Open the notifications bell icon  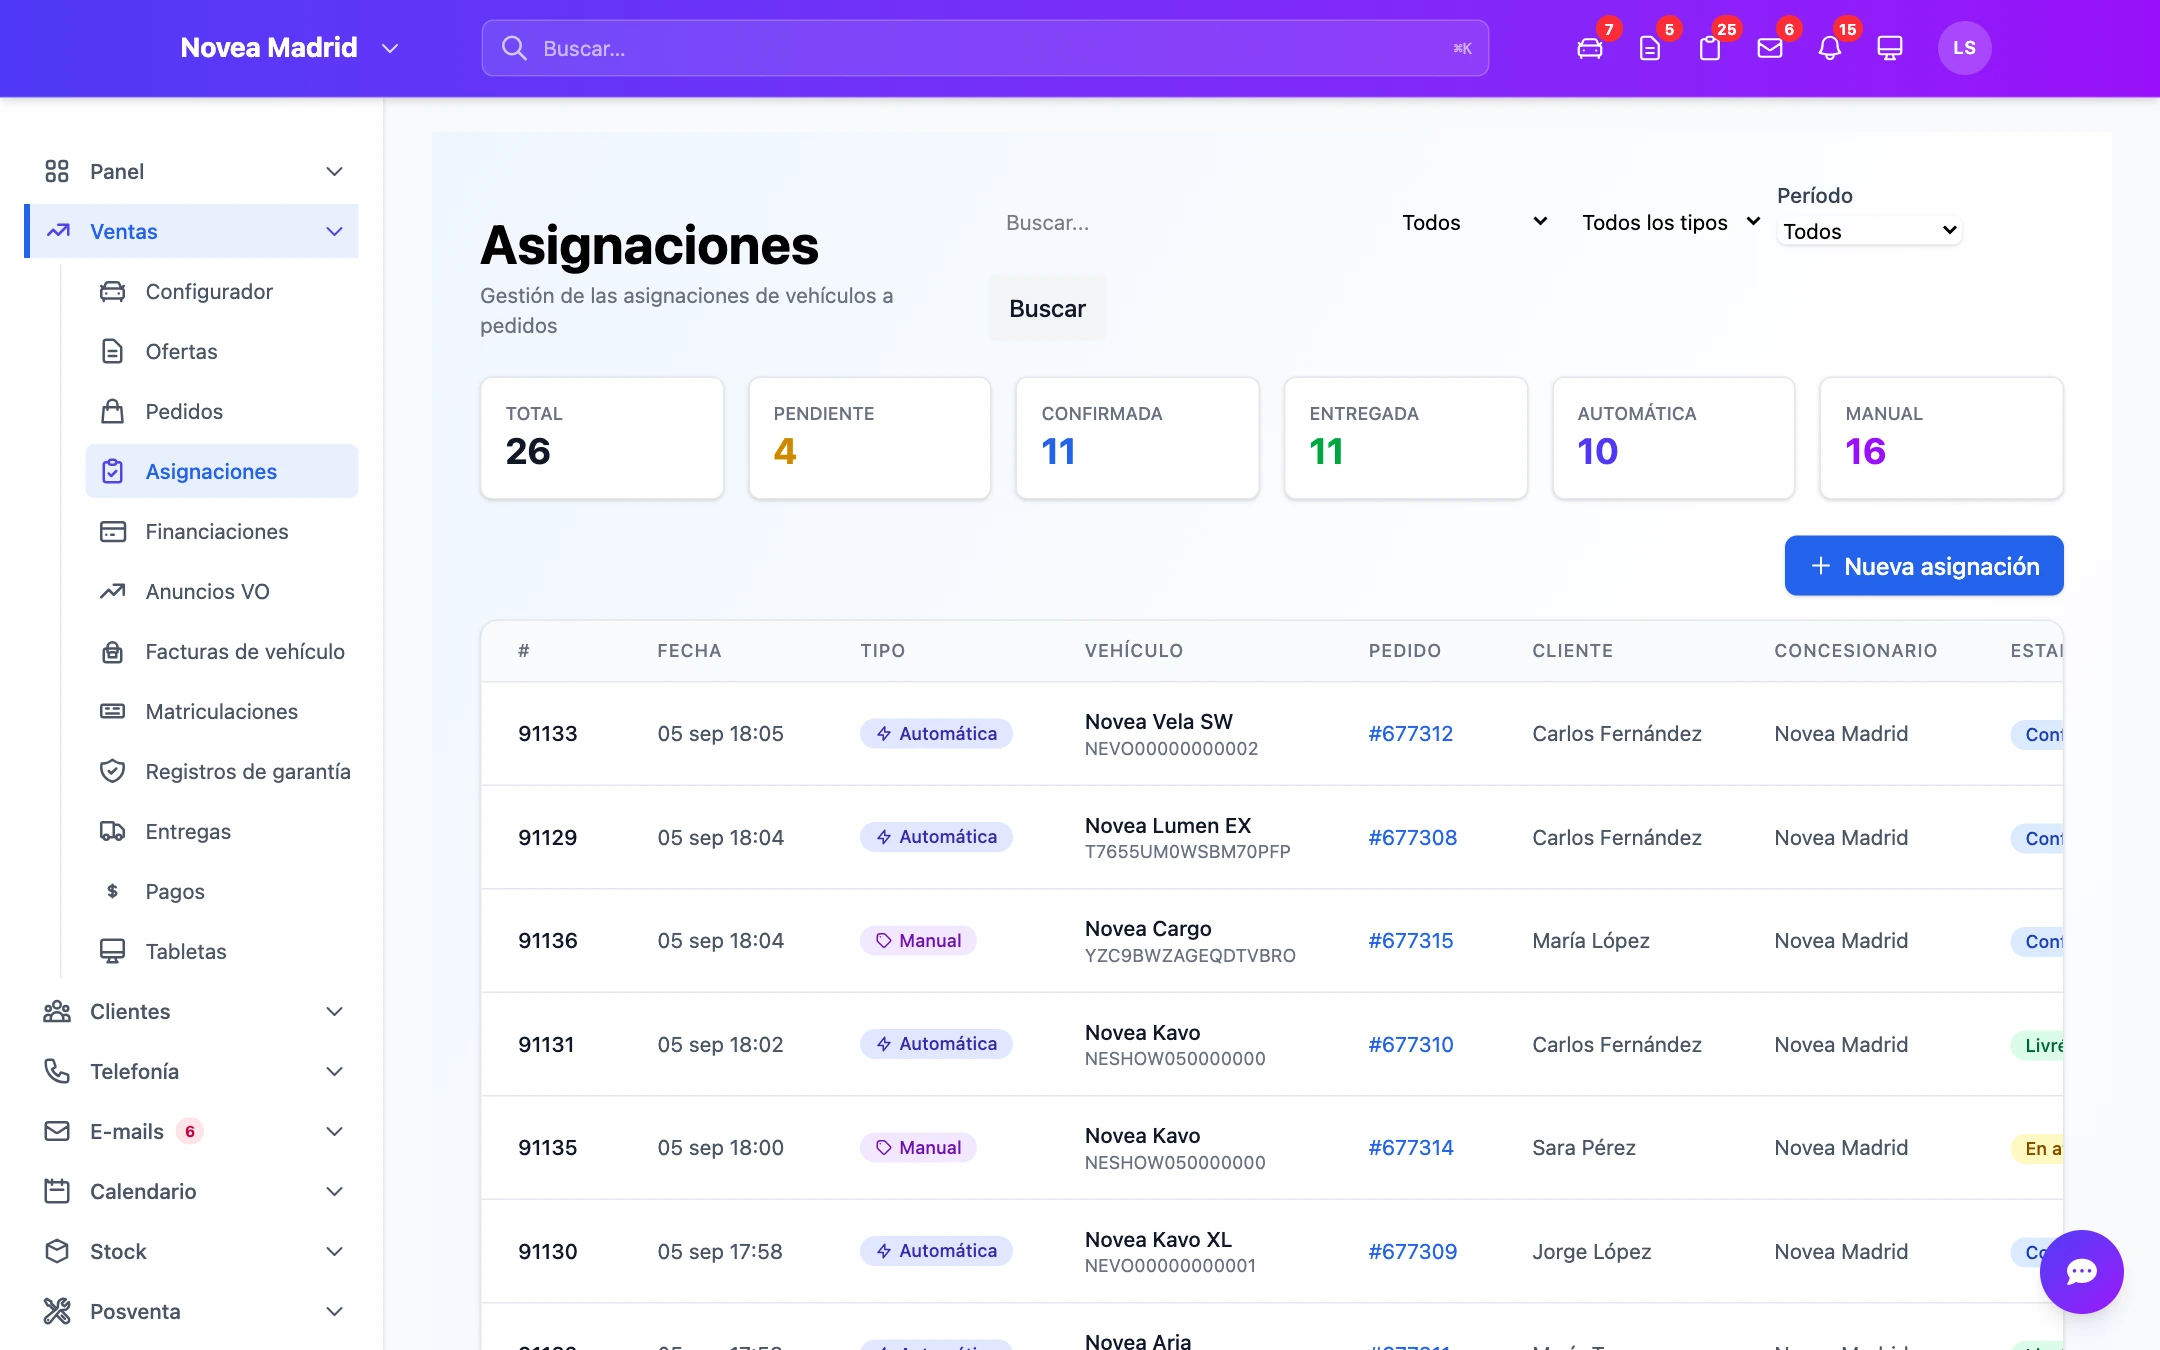pos(1830,48)
